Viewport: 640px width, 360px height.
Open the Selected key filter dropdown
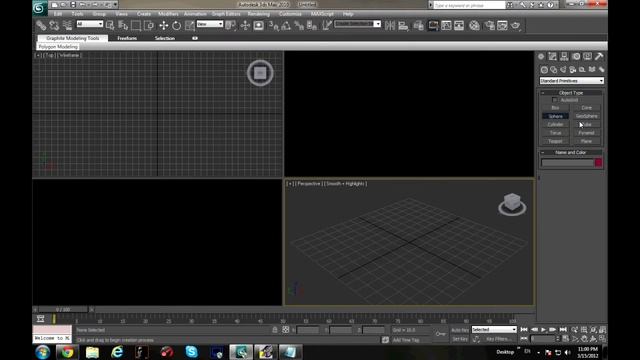[494, 329]
